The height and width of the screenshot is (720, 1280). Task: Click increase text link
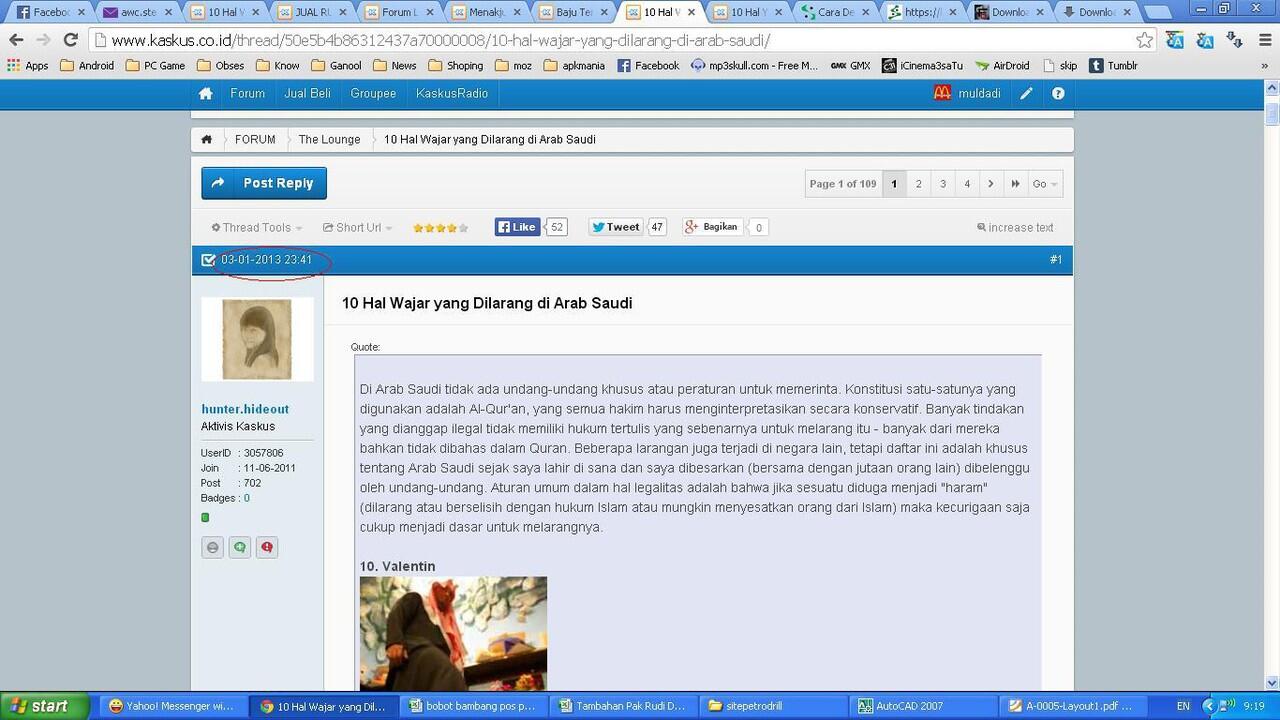coord(1015,228)
